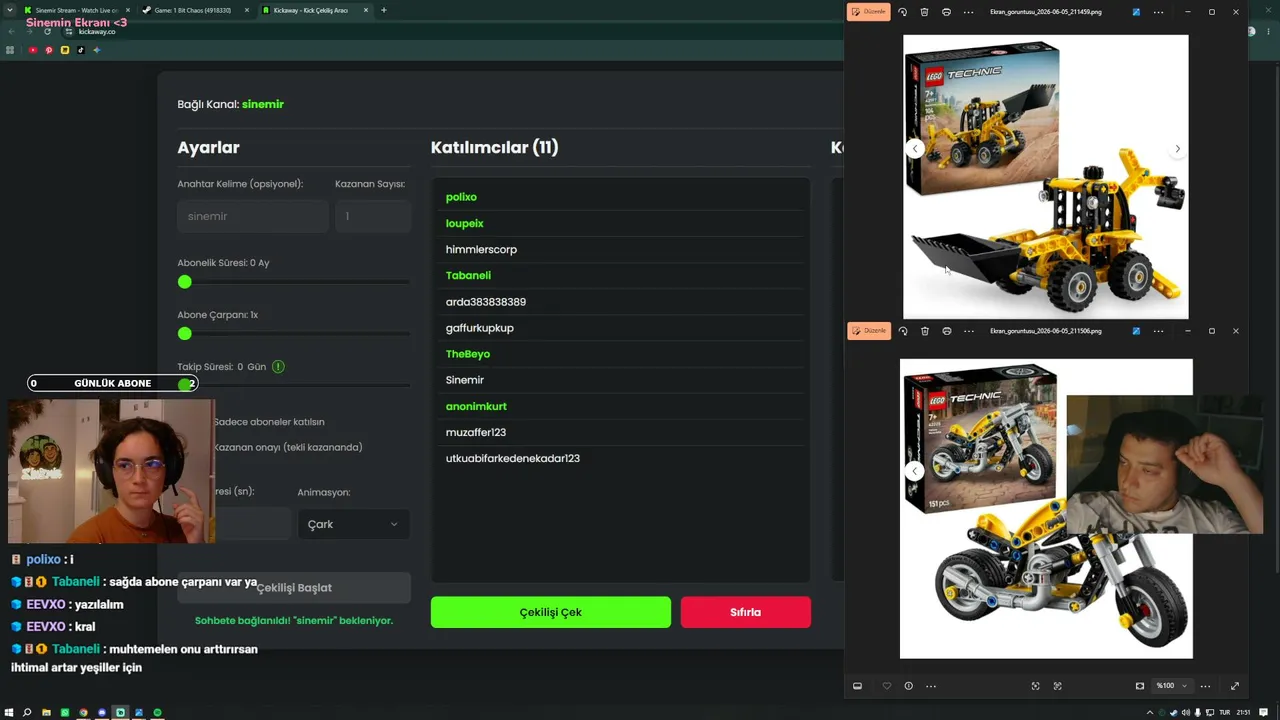
Task: Select participant arda383838389
Action: click(x=486, y=302)
